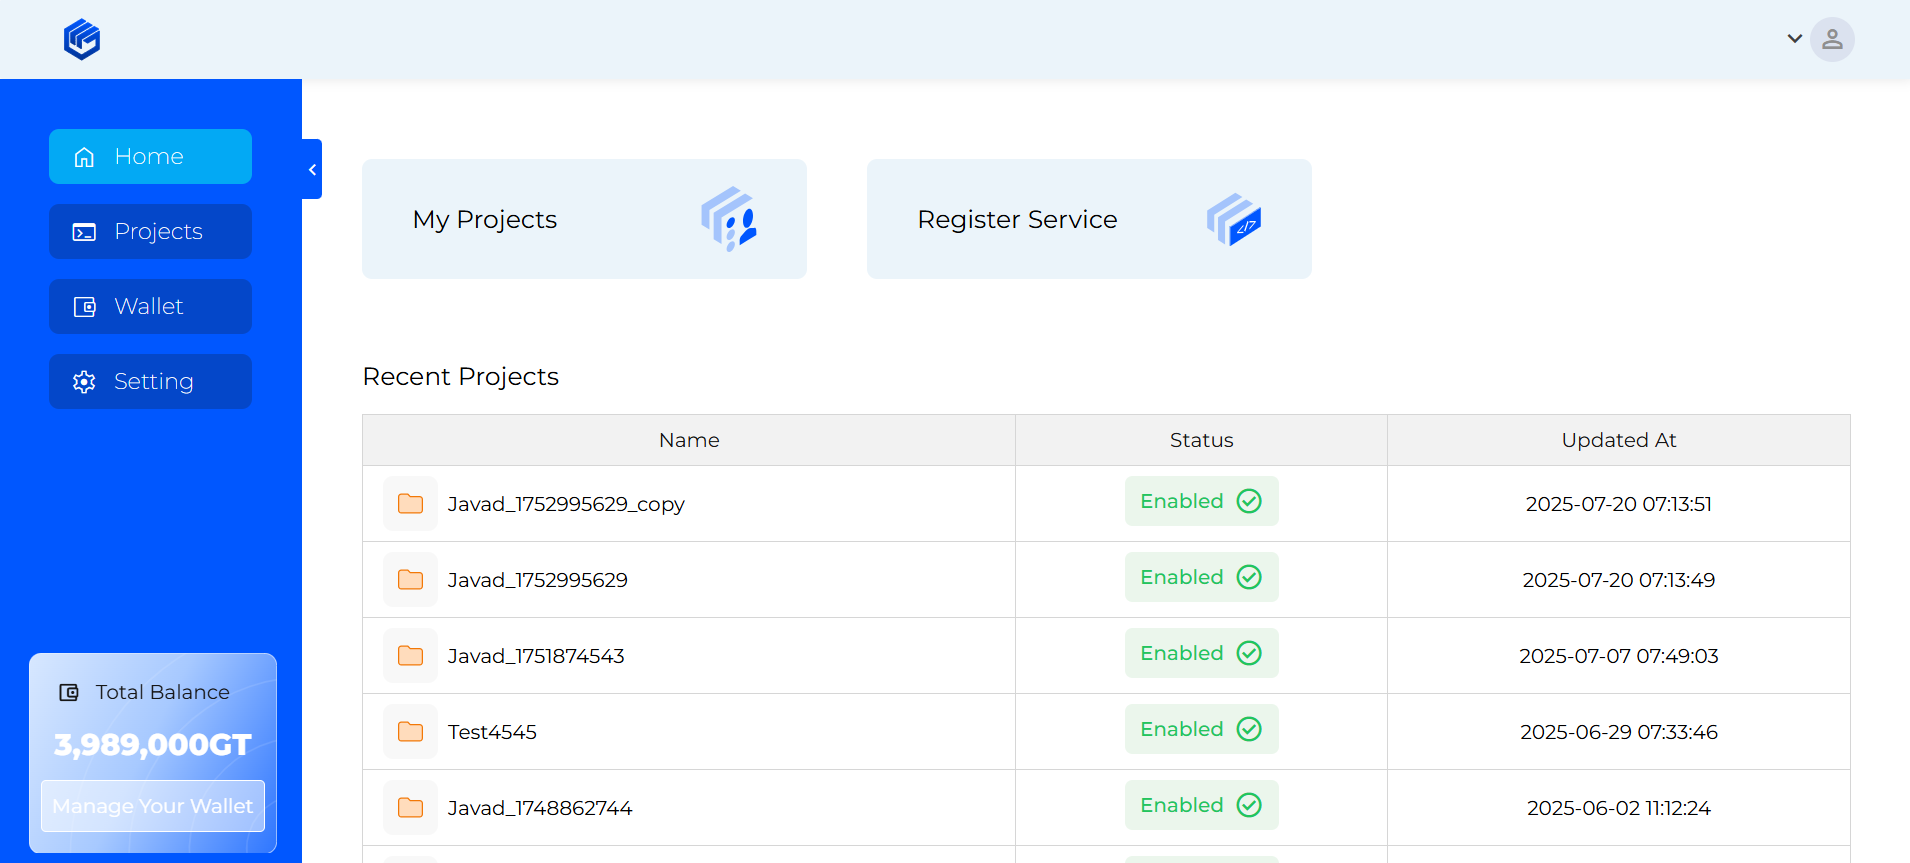Click the Register Service card icon
1910x863 pixels.
[1234, 219]
